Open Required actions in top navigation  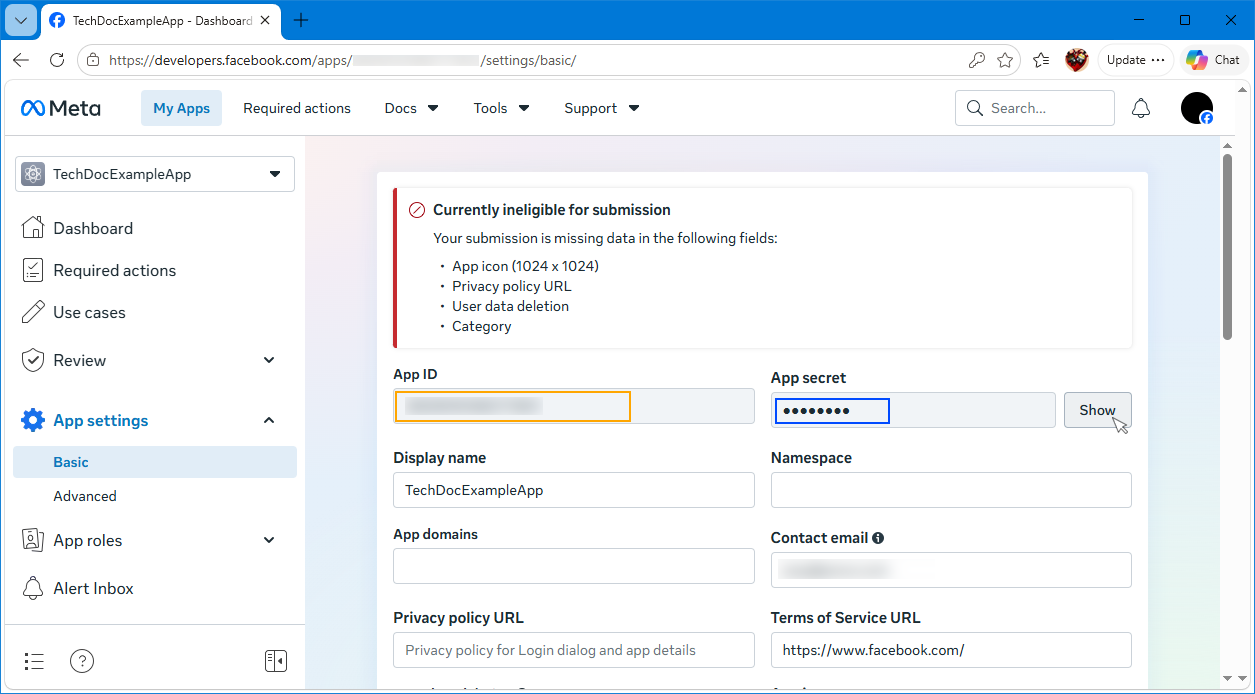tap(297, 108)
